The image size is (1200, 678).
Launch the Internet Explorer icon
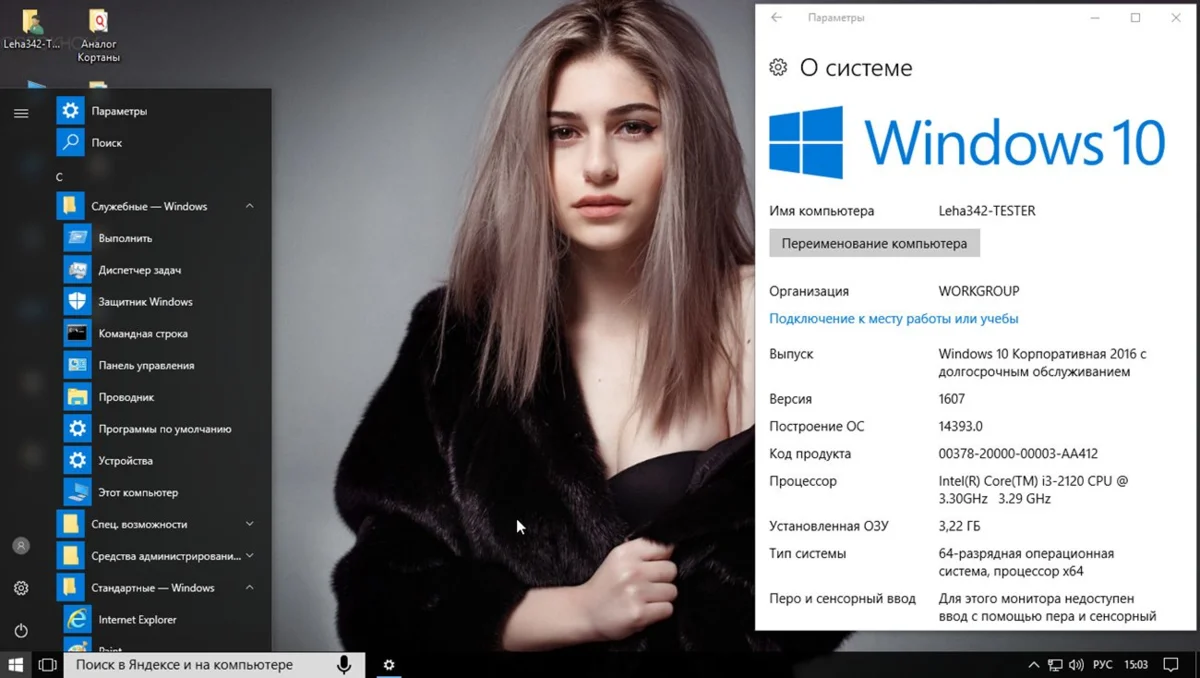click(78, 620)
